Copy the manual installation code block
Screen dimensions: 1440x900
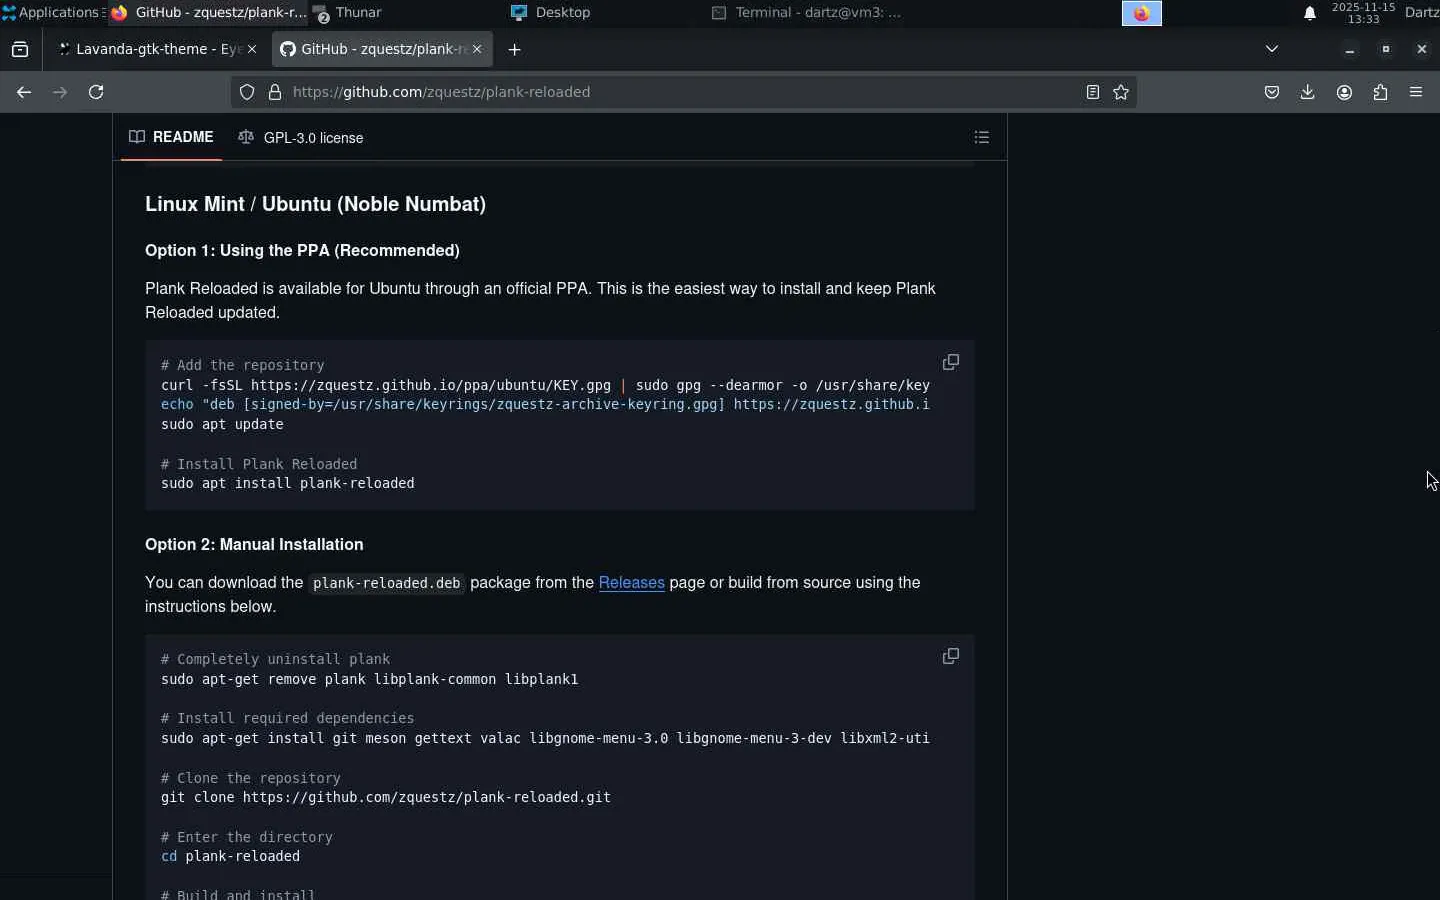tap(951, 656)
